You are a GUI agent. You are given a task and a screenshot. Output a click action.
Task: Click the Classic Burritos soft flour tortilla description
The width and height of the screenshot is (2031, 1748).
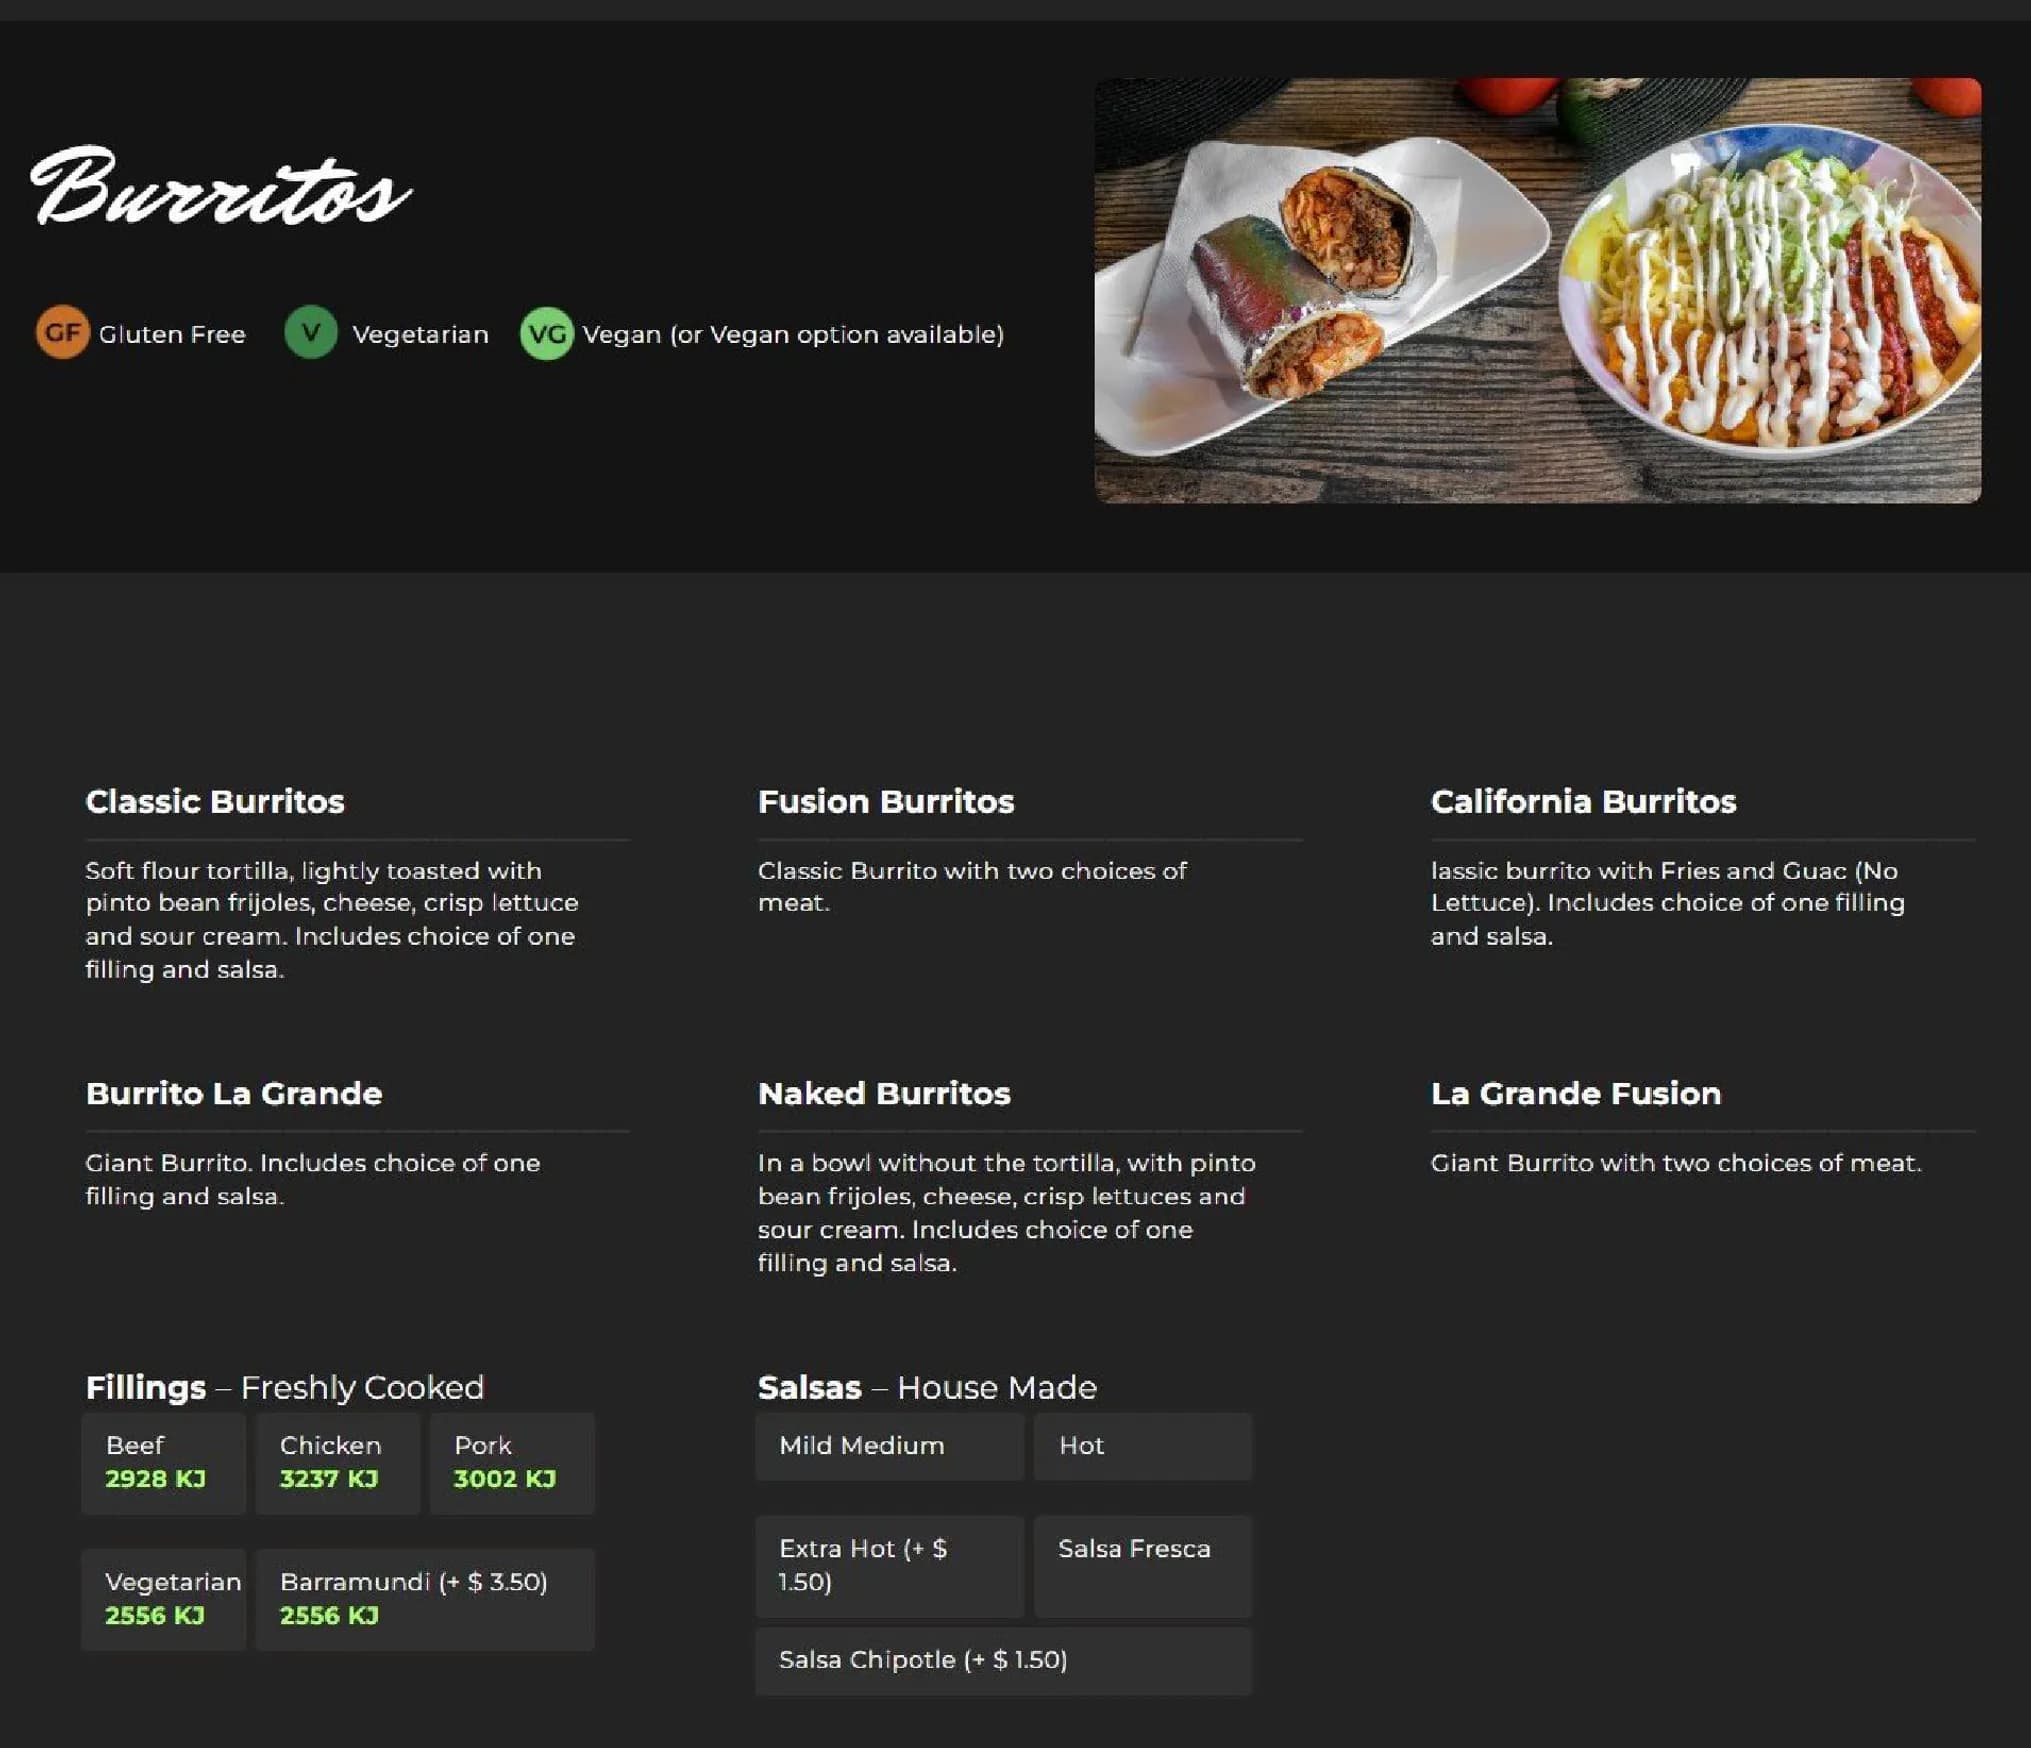tap(332, 920)
